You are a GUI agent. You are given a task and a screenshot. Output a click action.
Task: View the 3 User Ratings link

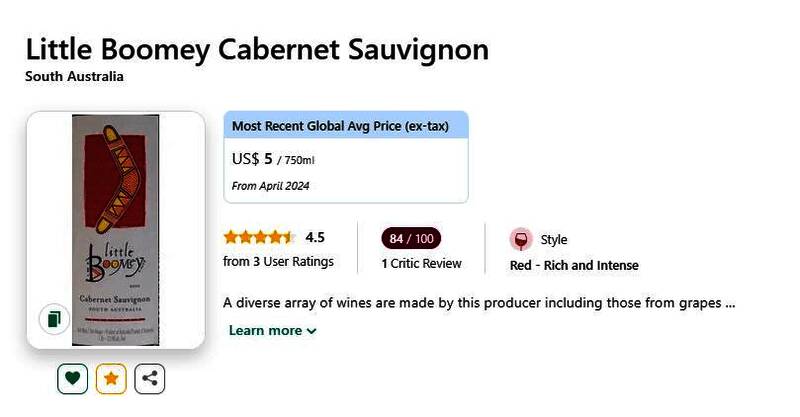click(x=278, y=262)
